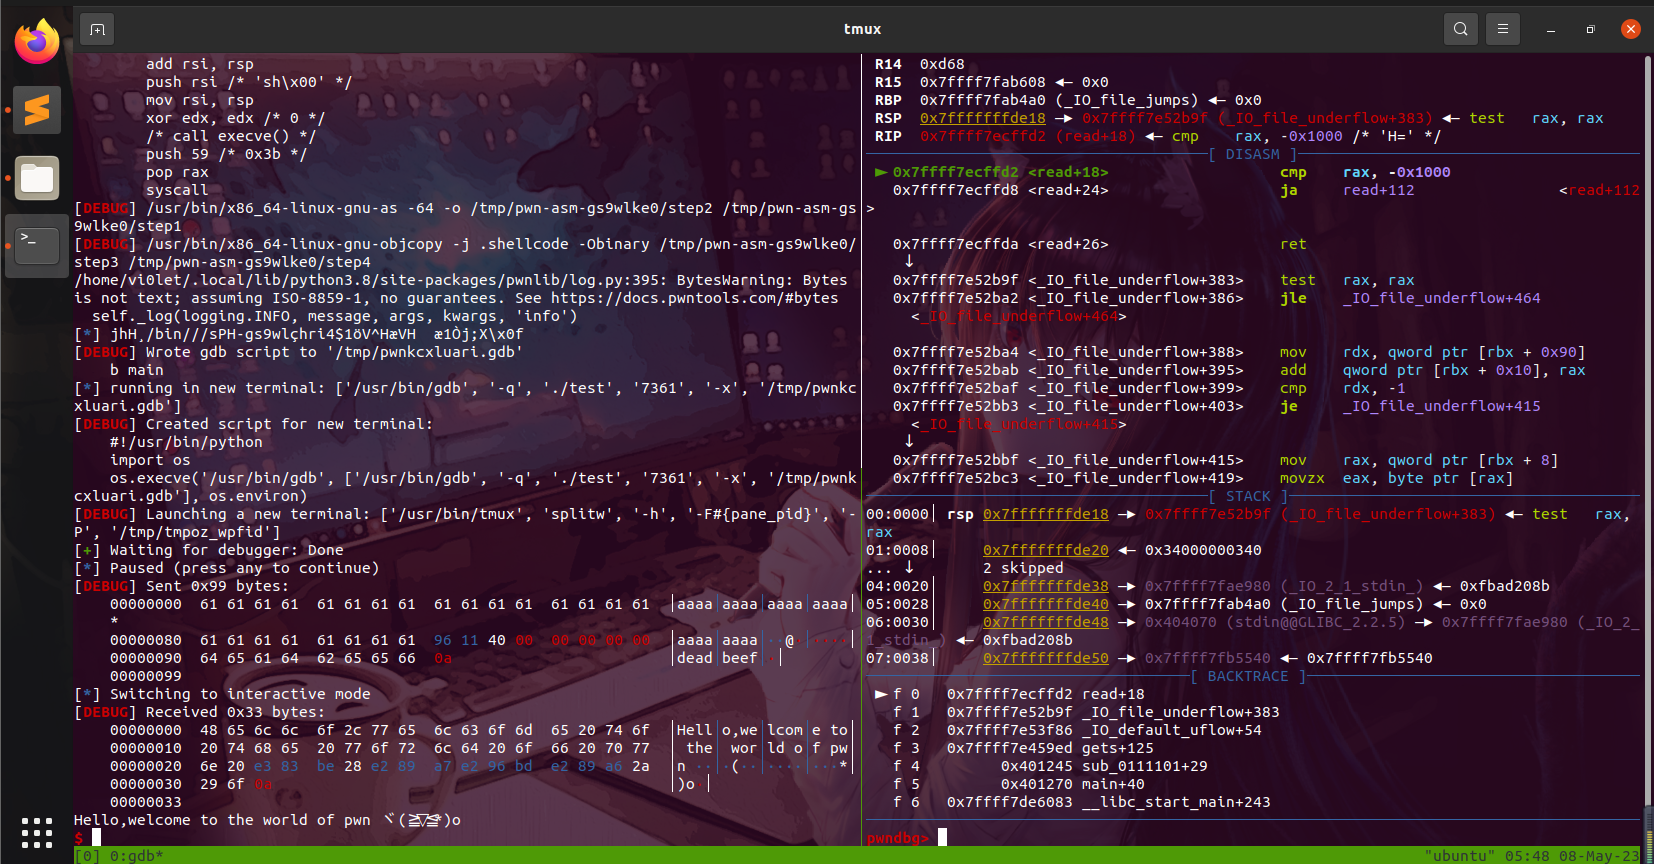
Task: Select tmux window '0:gdb*' in status bar
Action: 136,856
